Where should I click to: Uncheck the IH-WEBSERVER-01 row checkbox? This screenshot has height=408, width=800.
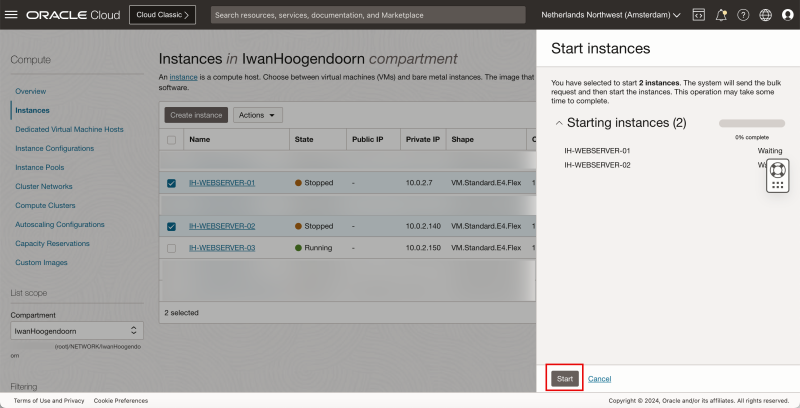171,183
